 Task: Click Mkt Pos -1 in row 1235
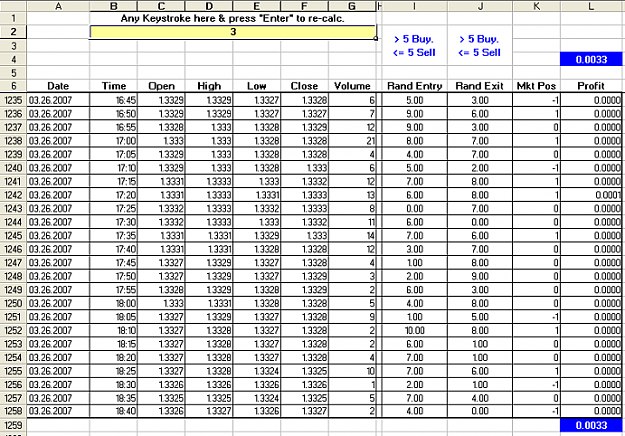click(x=537, y=100)
